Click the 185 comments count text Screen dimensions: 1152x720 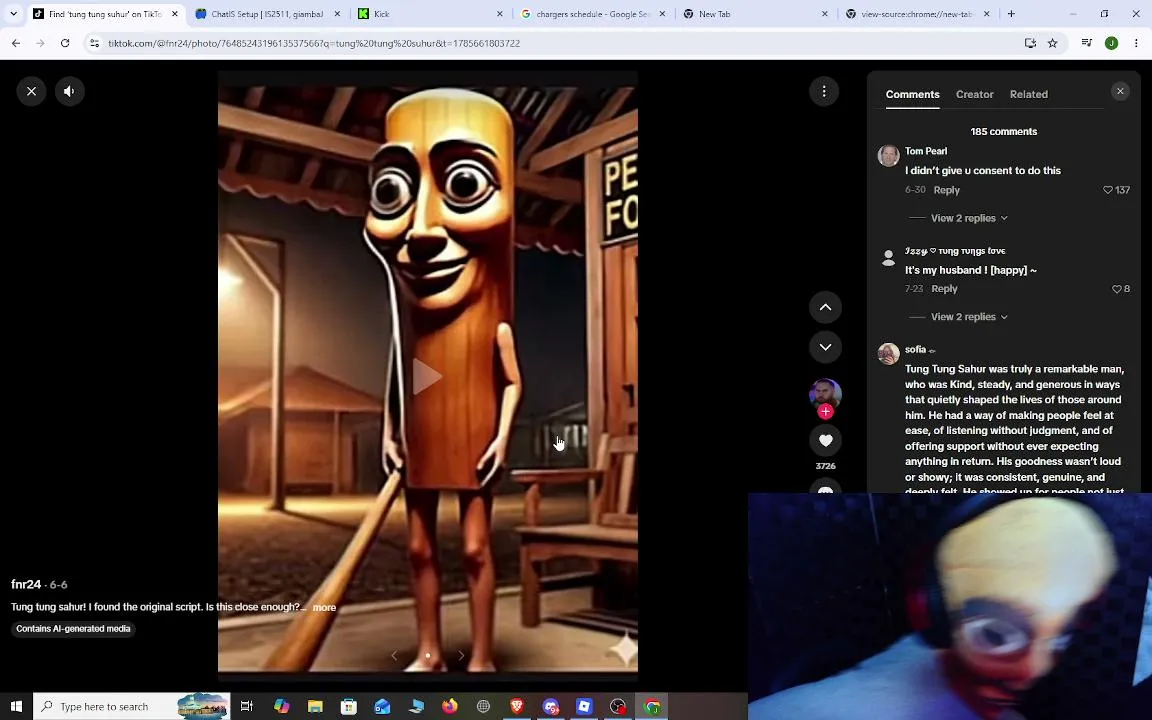(x=1004, y=132)
